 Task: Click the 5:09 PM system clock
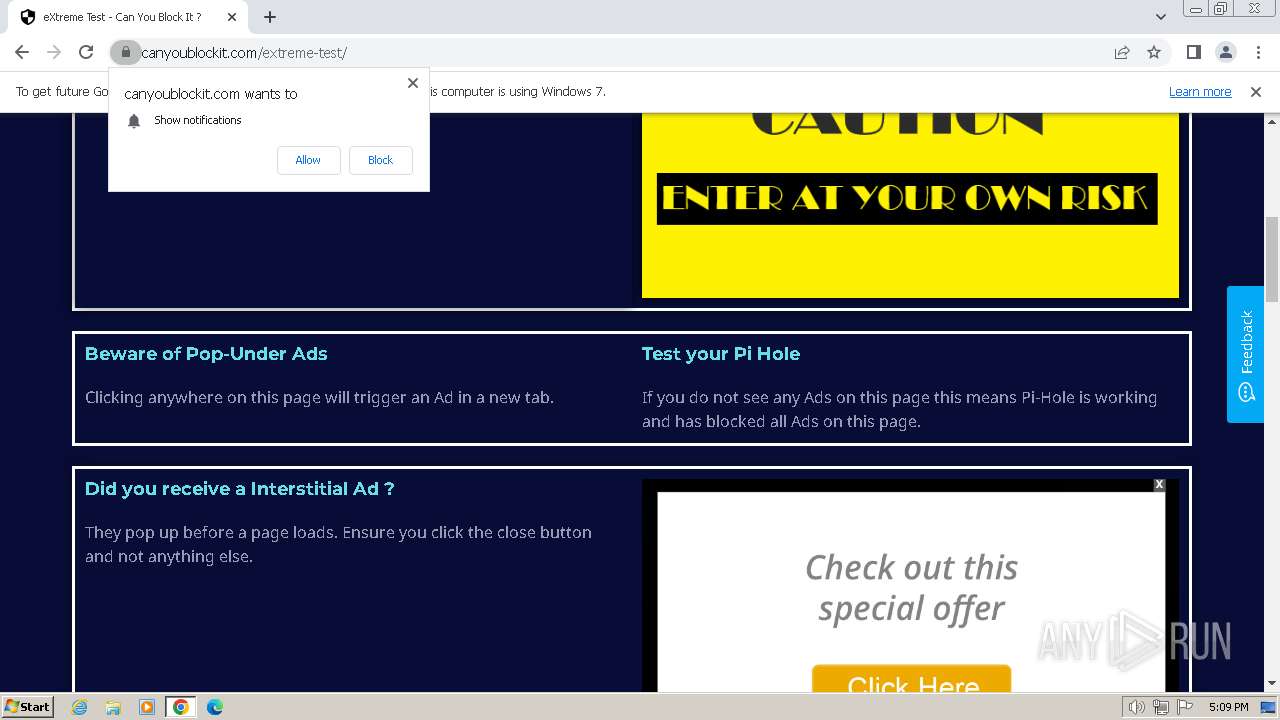click(1228, 707)
